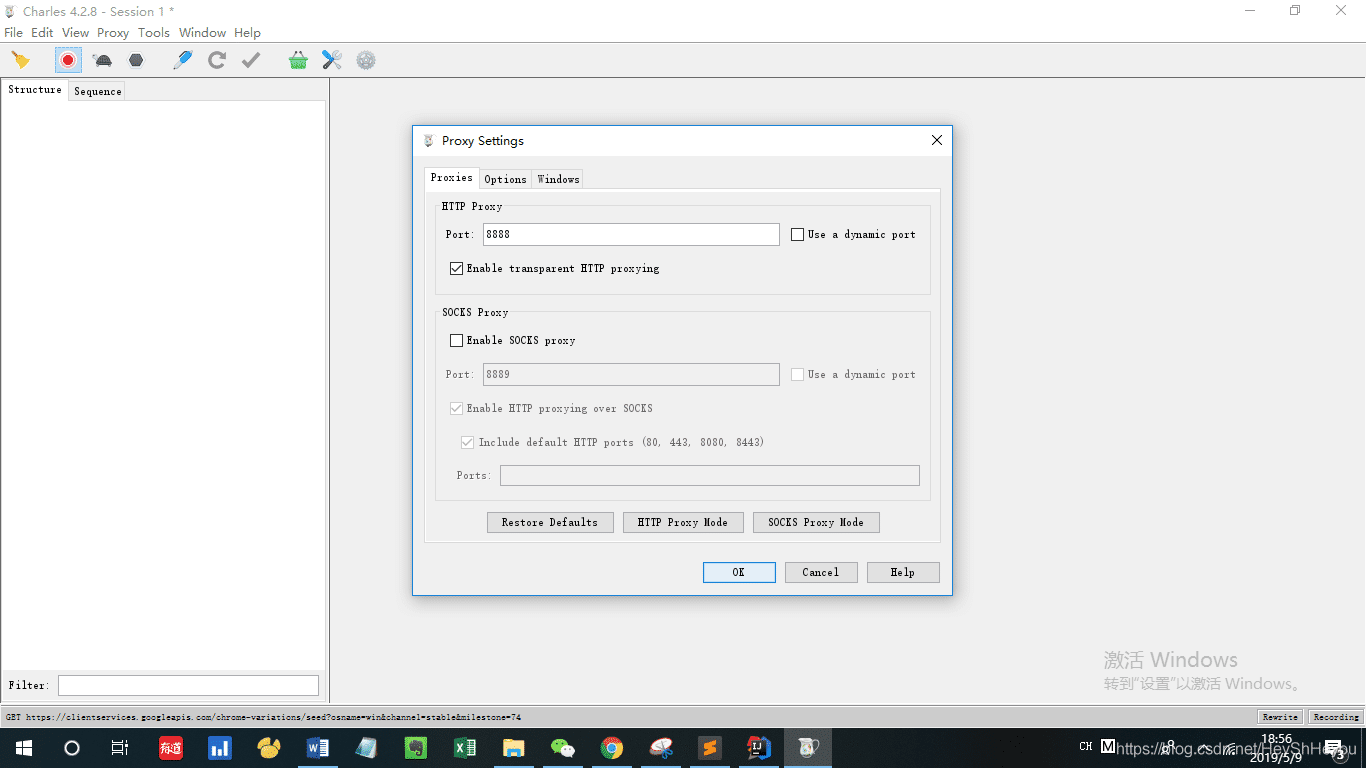Image resolution: width=1366 pixels, height=768 pixels.
Task: Toggle dynamic port checkbox under SOCKS Proxy
Action: [797, 375]
